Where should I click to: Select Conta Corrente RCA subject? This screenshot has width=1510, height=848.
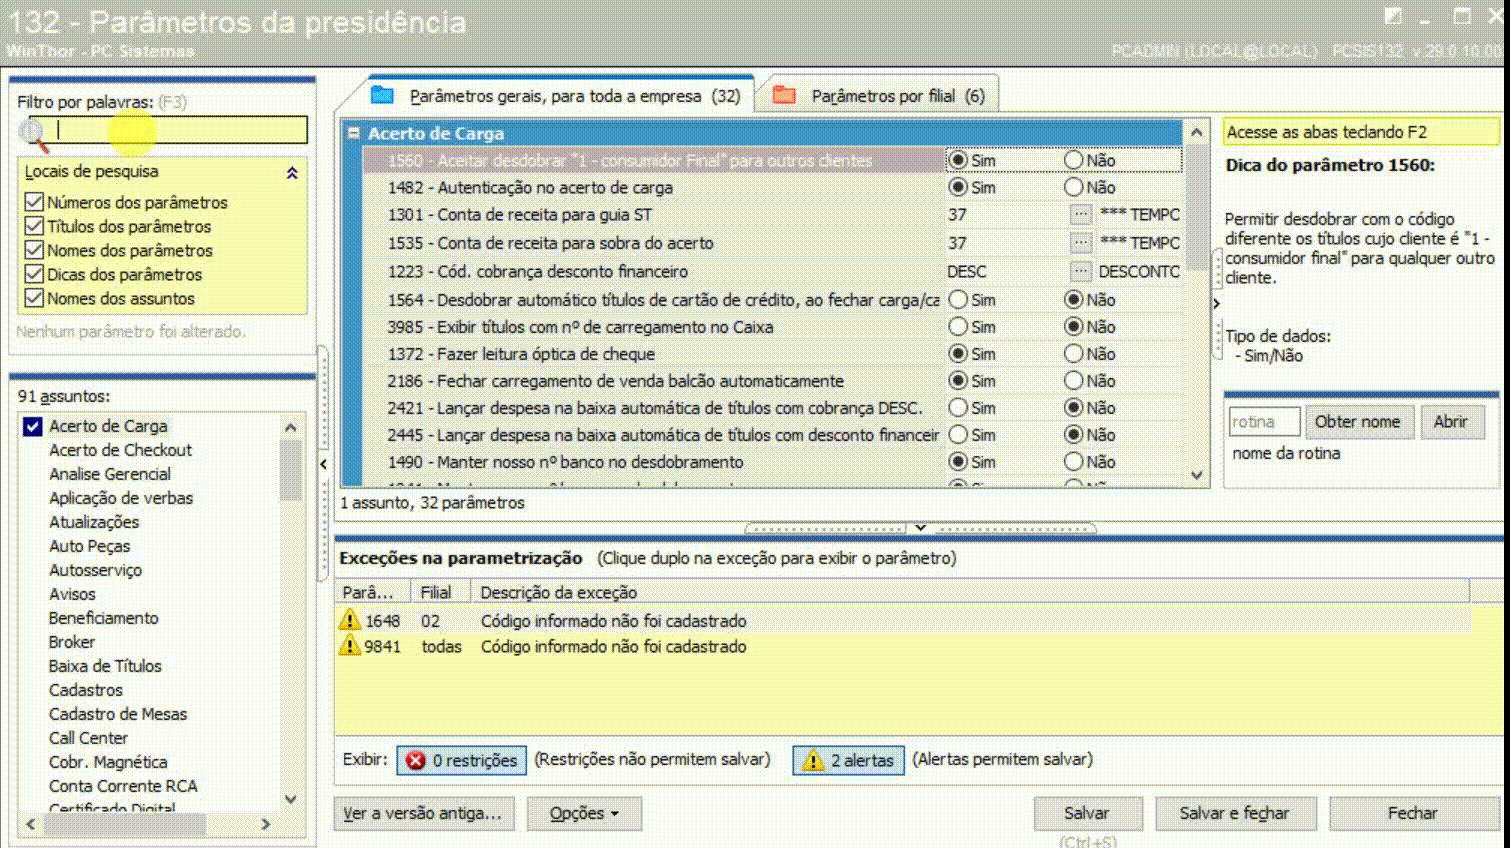123,786
